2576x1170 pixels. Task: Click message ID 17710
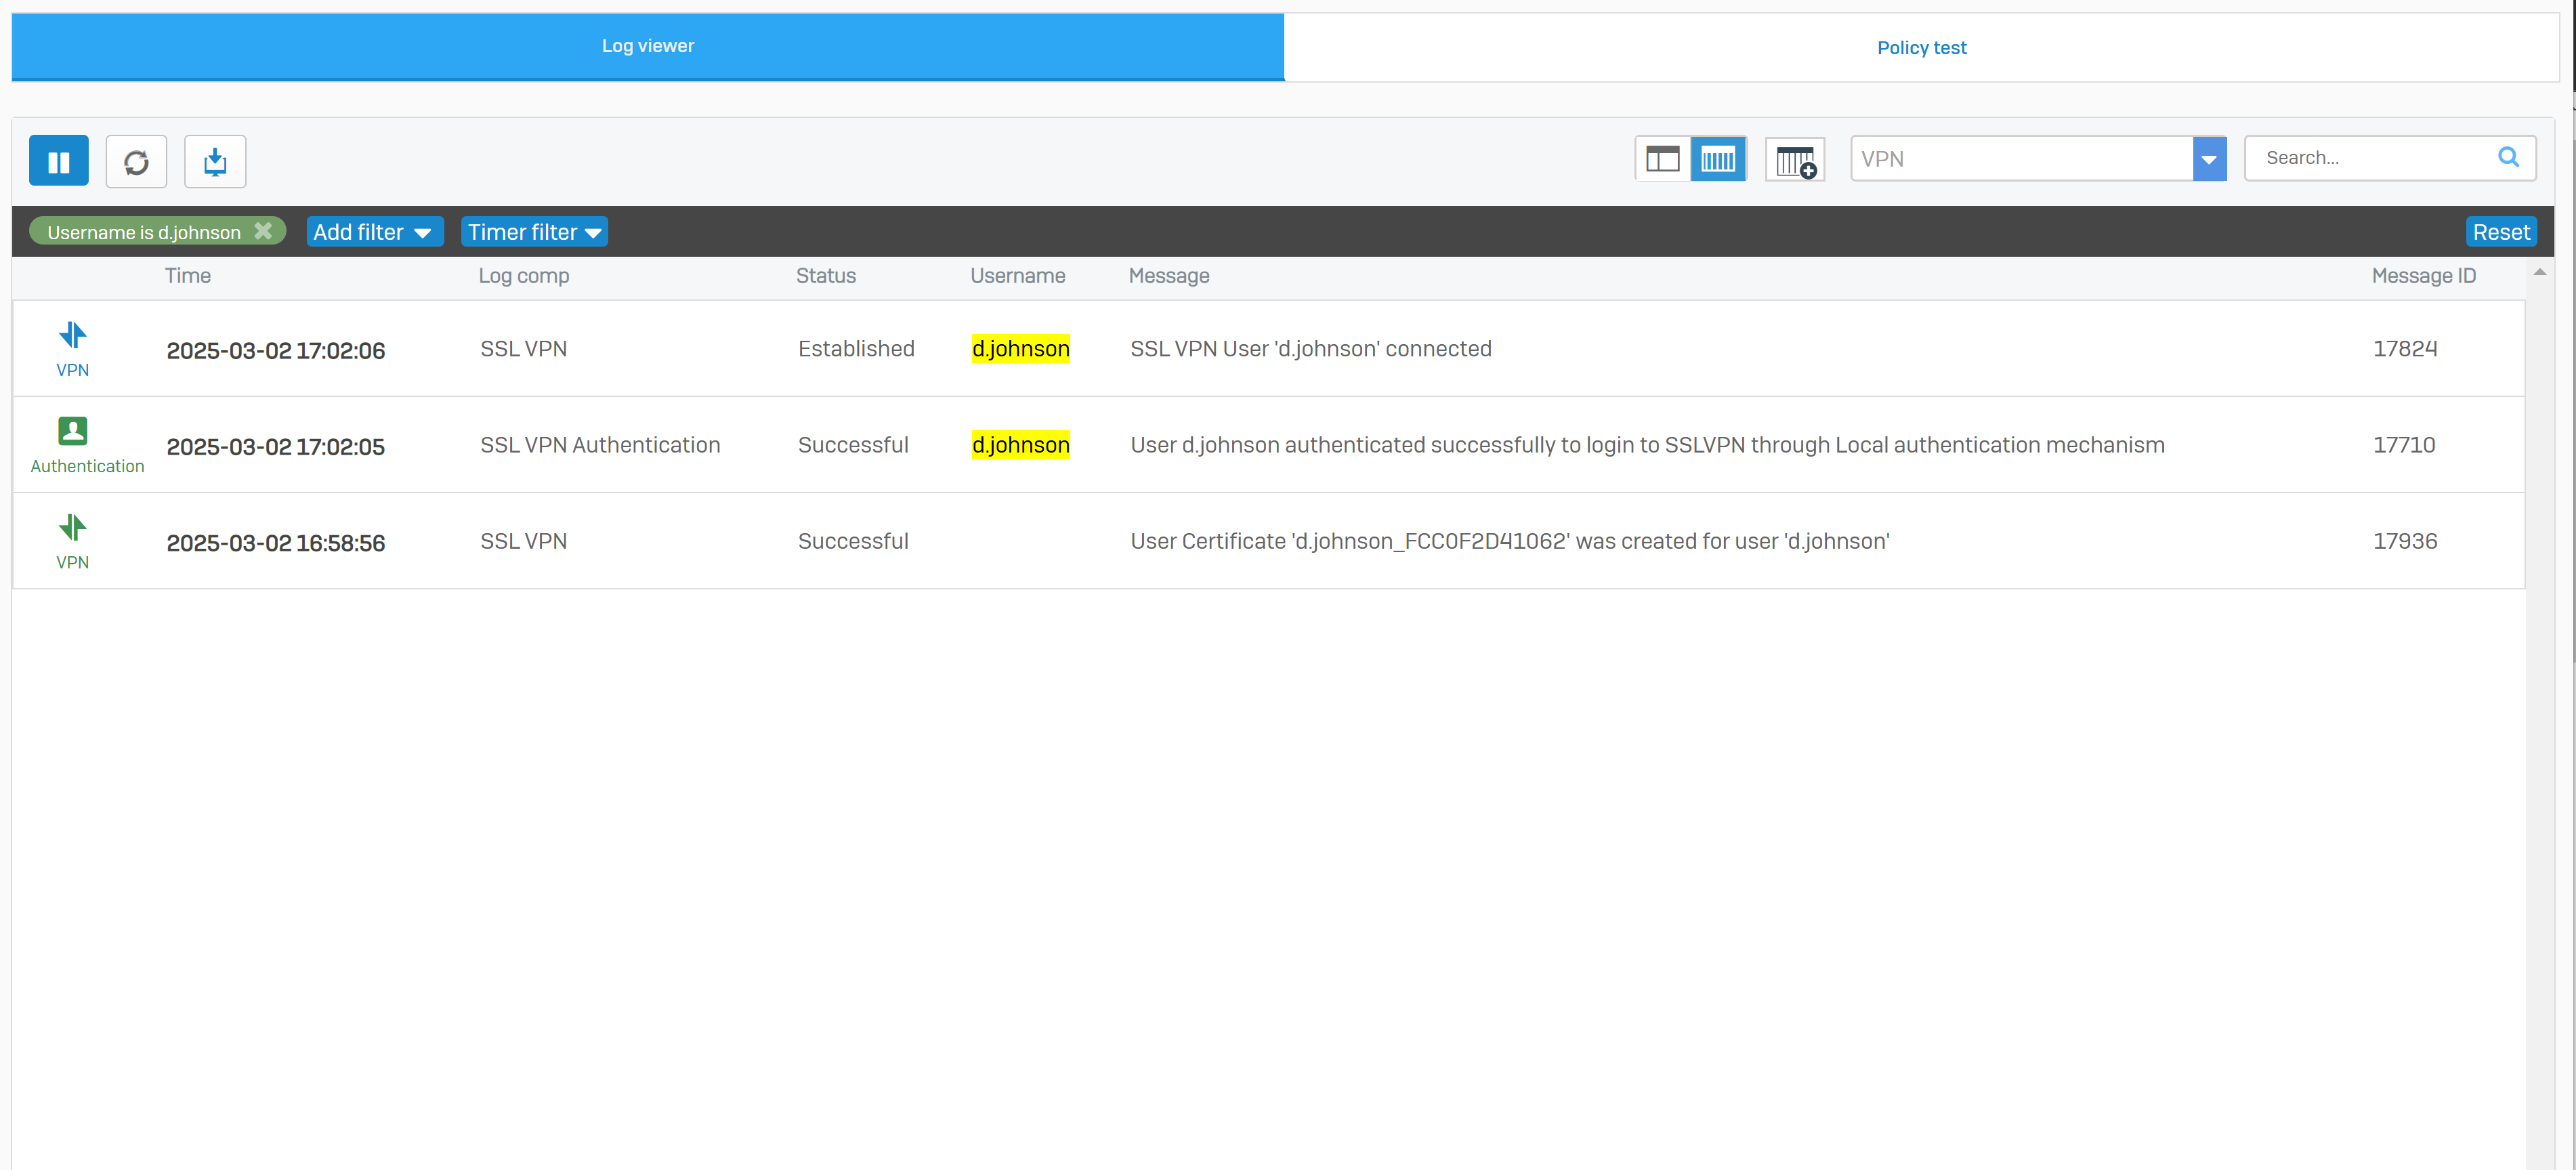(x=2404, y=445)
